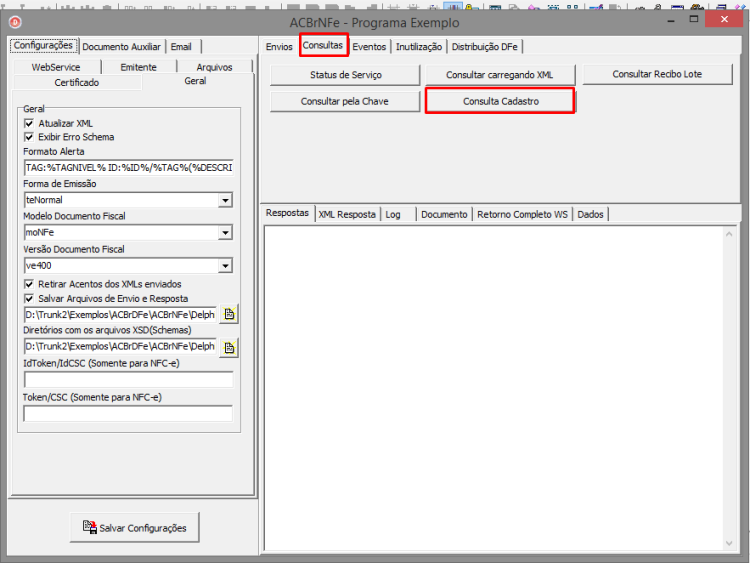Click Status de Serviço button
This screenshot has height=563, width=750.
pyautogui.click(x=345, y=75)
